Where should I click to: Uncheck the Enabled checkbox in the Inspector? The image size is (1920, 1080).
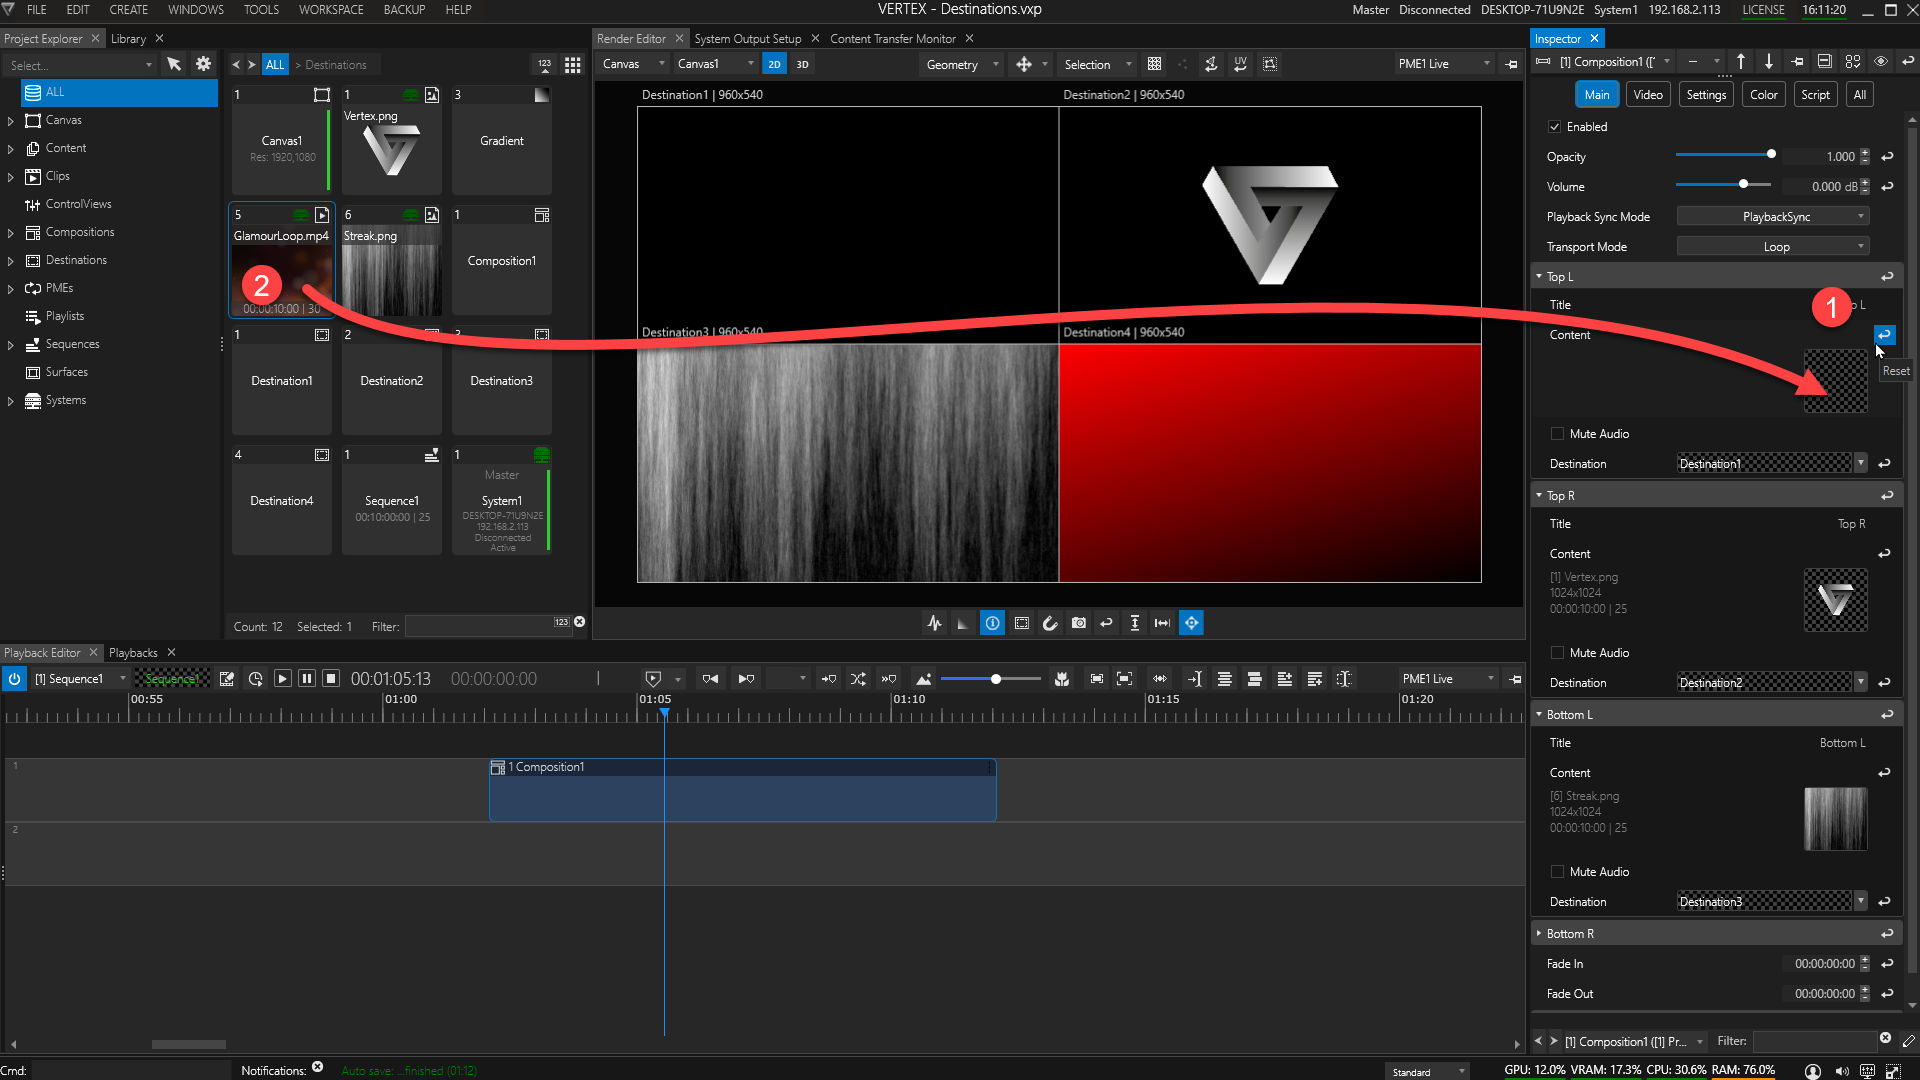pos(1556,126)
